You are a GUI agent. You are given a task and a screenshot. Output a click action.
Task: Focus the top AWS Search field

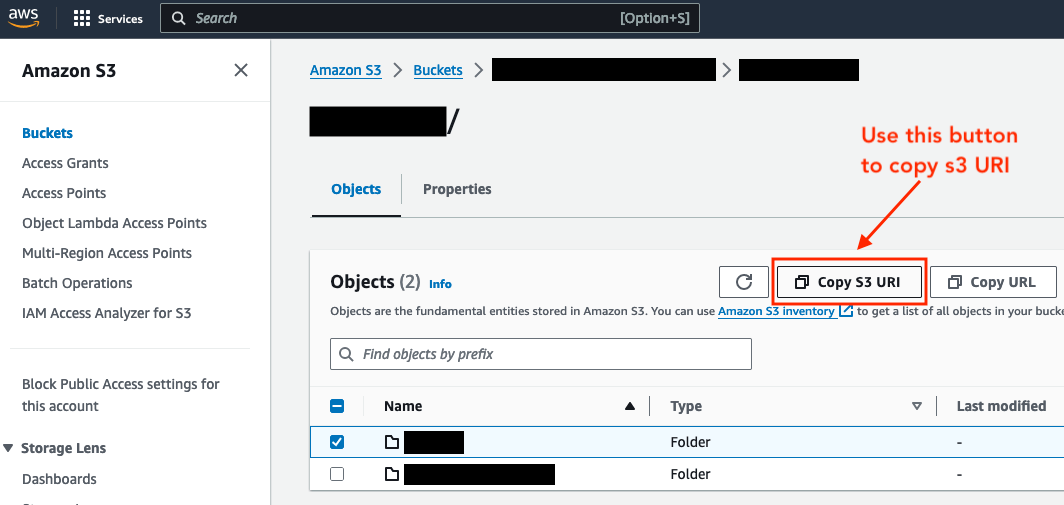pos(430,18)
